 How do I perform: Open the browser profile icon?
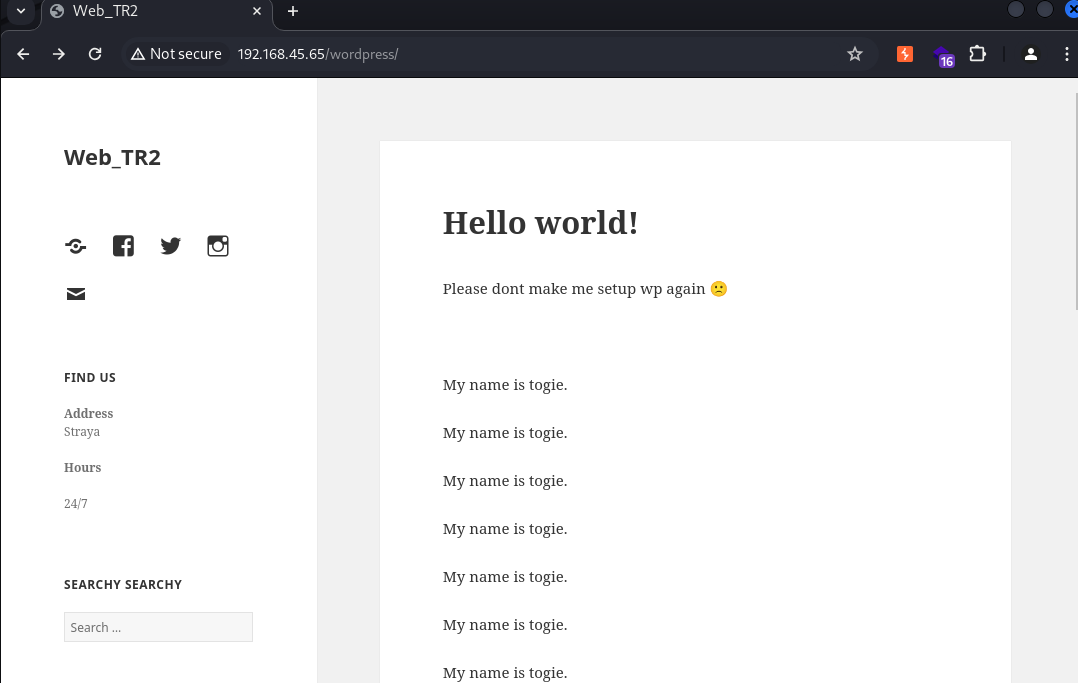(x=1030, y=54)
